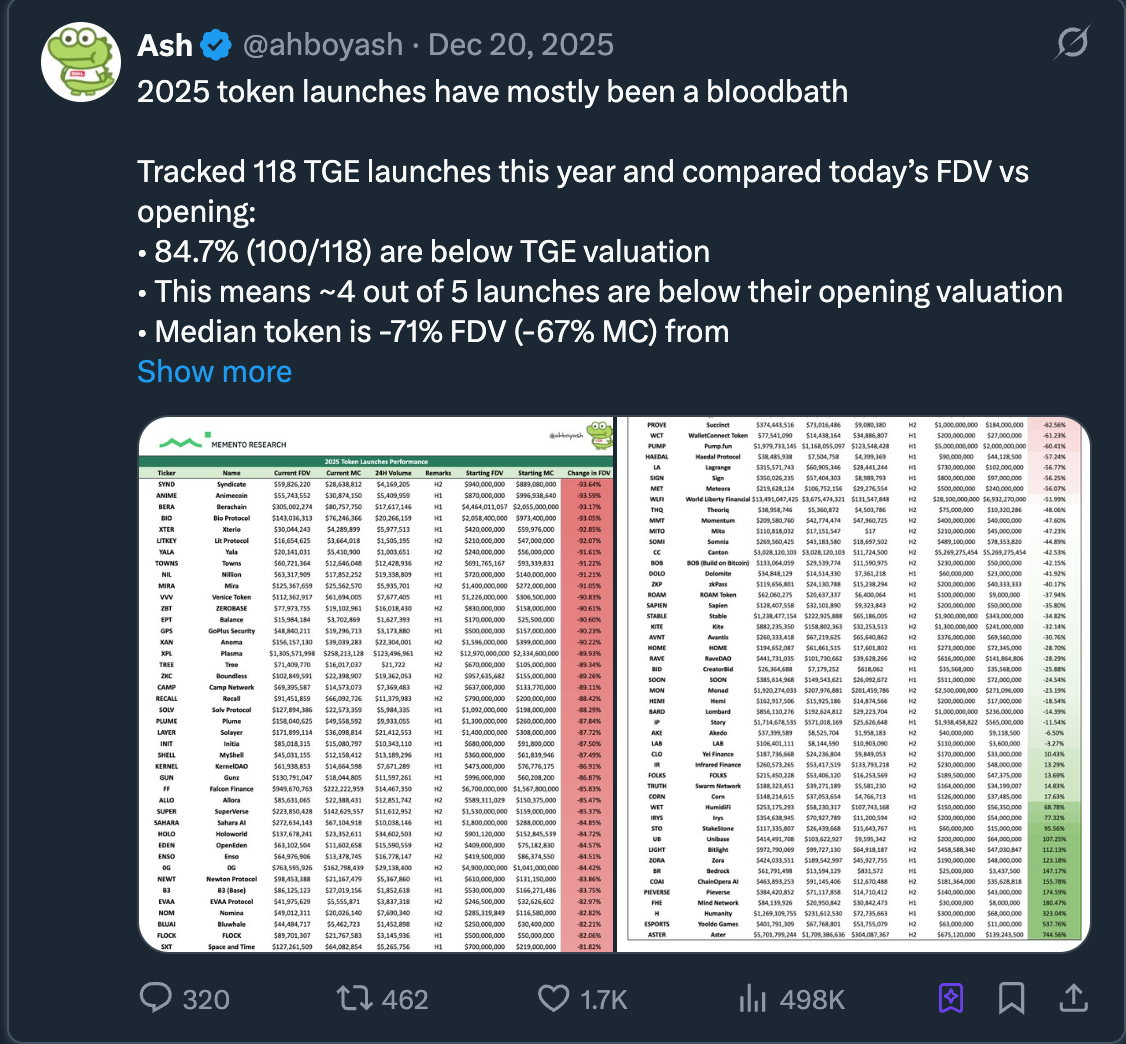Image resolution: width=1126 pixels, height=1044 pixels.
Task: Open view analytics bar-chart icon
Action: point(752,998)
